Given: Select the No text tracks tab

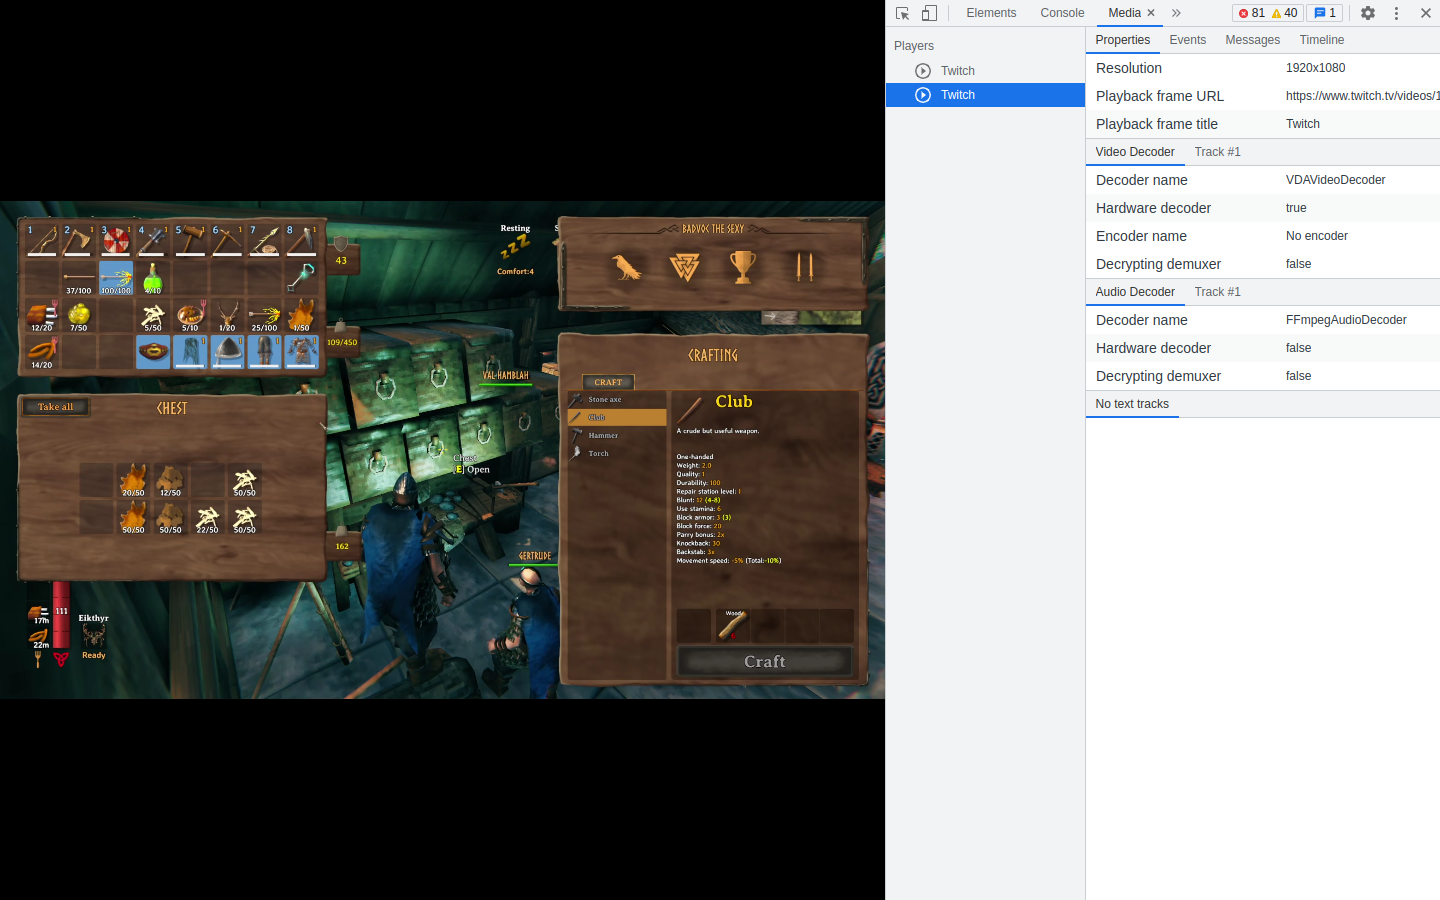Looking at the screenshot, I should (x=1132, y=404).
